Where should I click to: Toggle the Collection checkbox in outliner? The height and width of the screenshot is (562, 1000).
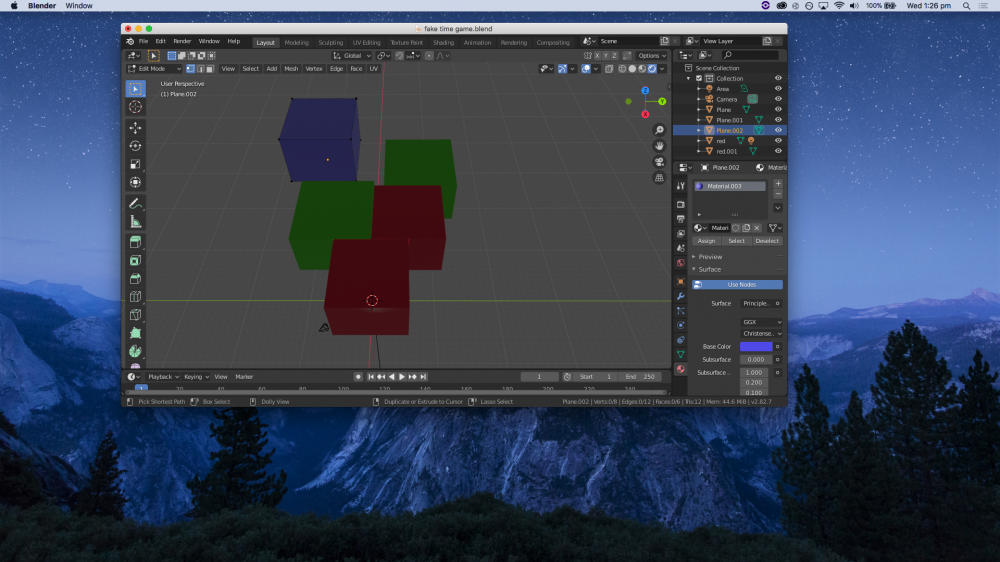(x=699, y=78)
